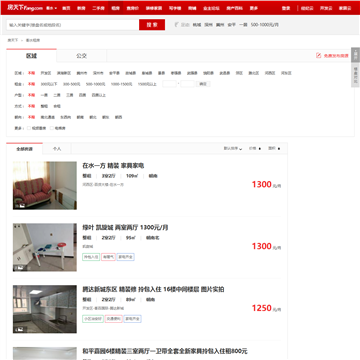Select the 500-1000元 rent filter option
Screen dimensions: 360x360
tap(95, 84)
